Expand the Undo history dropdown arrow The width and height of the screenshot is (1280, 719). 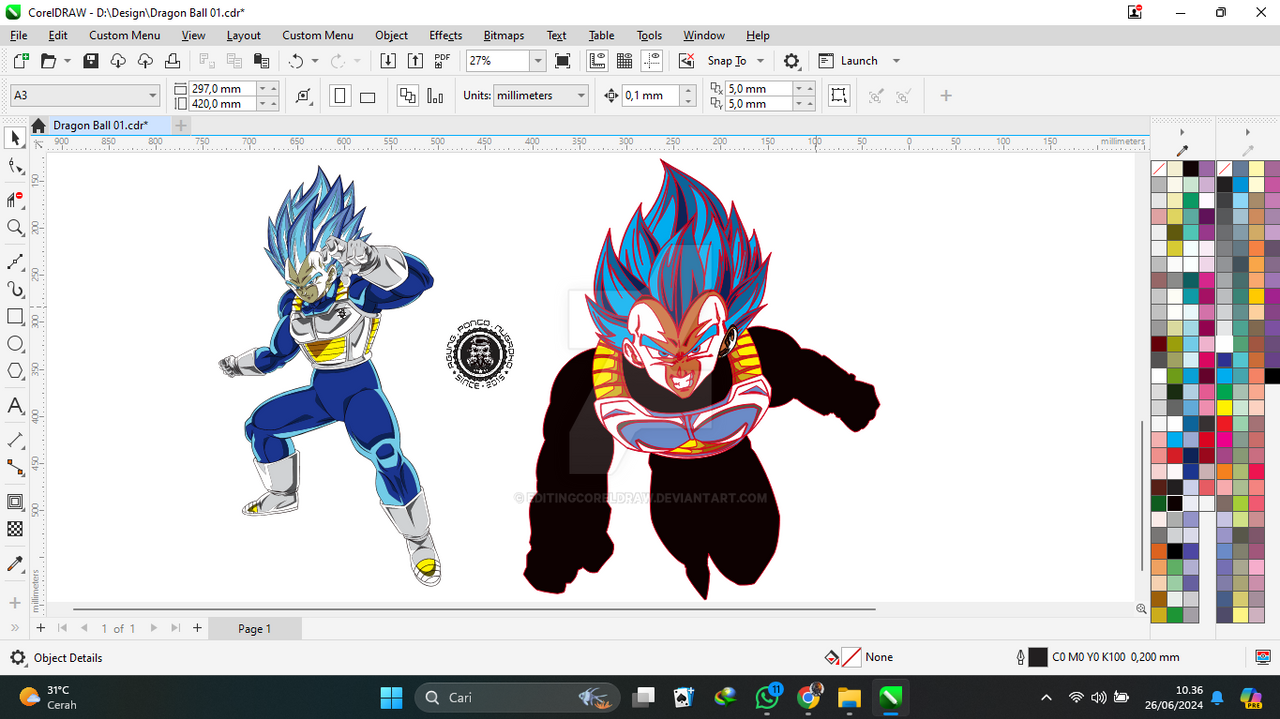coord(314,61)
